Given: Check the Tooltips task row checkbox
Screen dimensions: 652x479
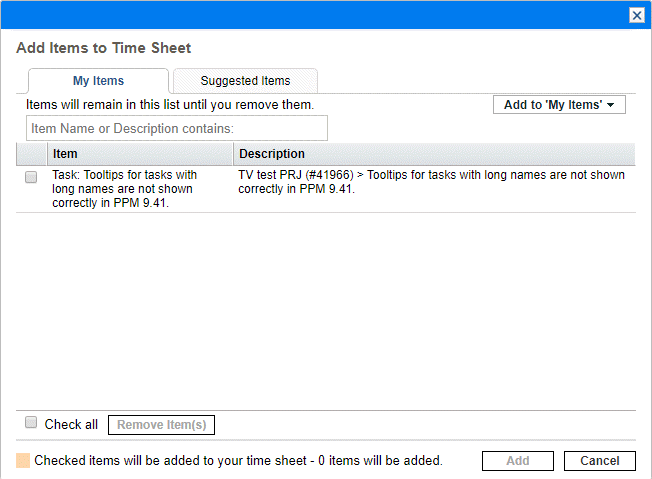Looking at the screenshot, I should point(31,177).
